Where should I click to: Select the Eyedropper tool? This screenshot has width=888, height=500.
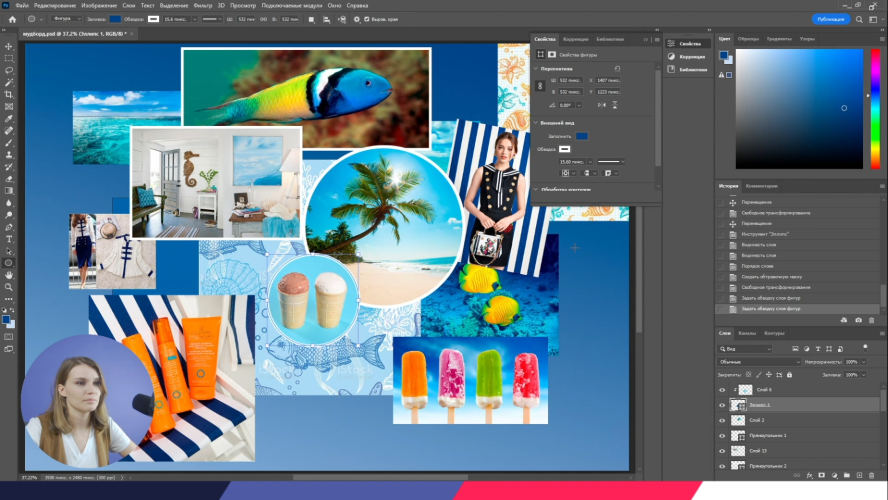click(8, 118)
